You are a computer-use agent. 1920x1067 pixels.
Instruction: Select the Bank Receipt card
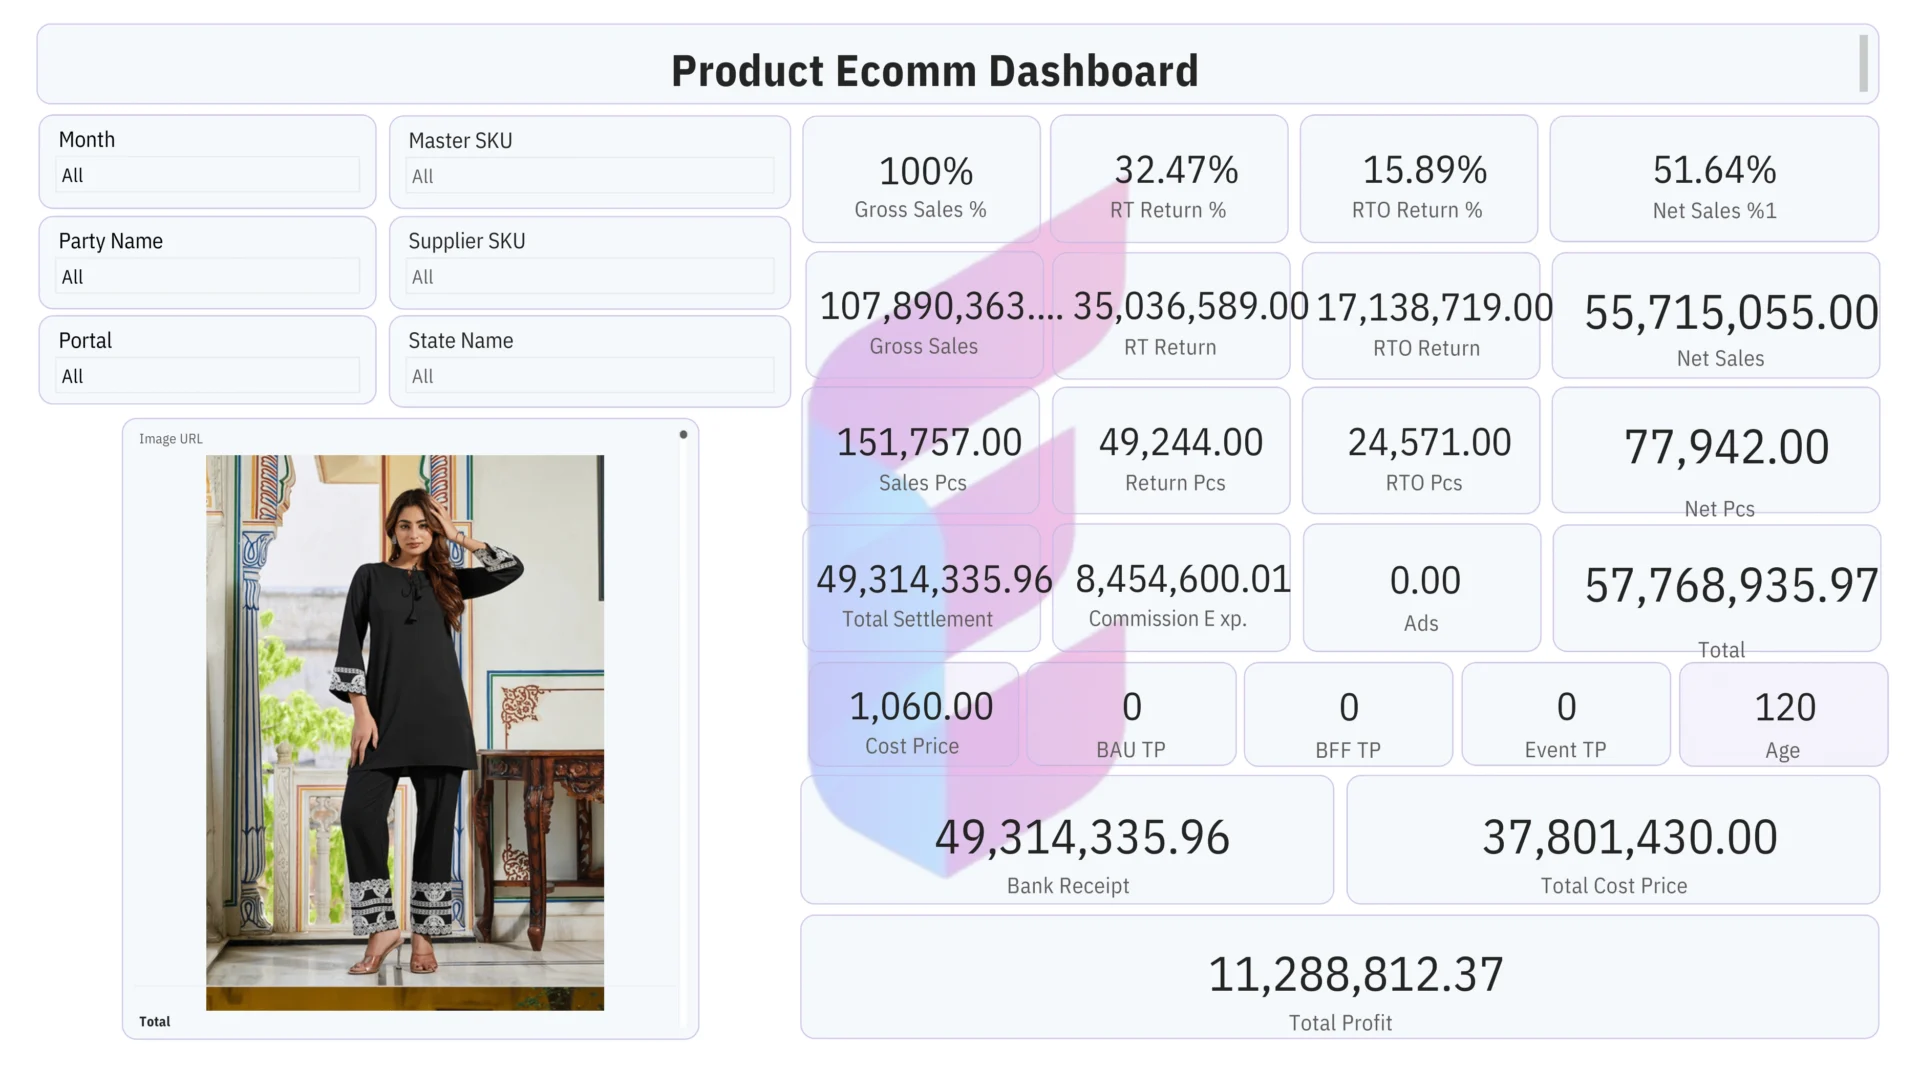1067,841
